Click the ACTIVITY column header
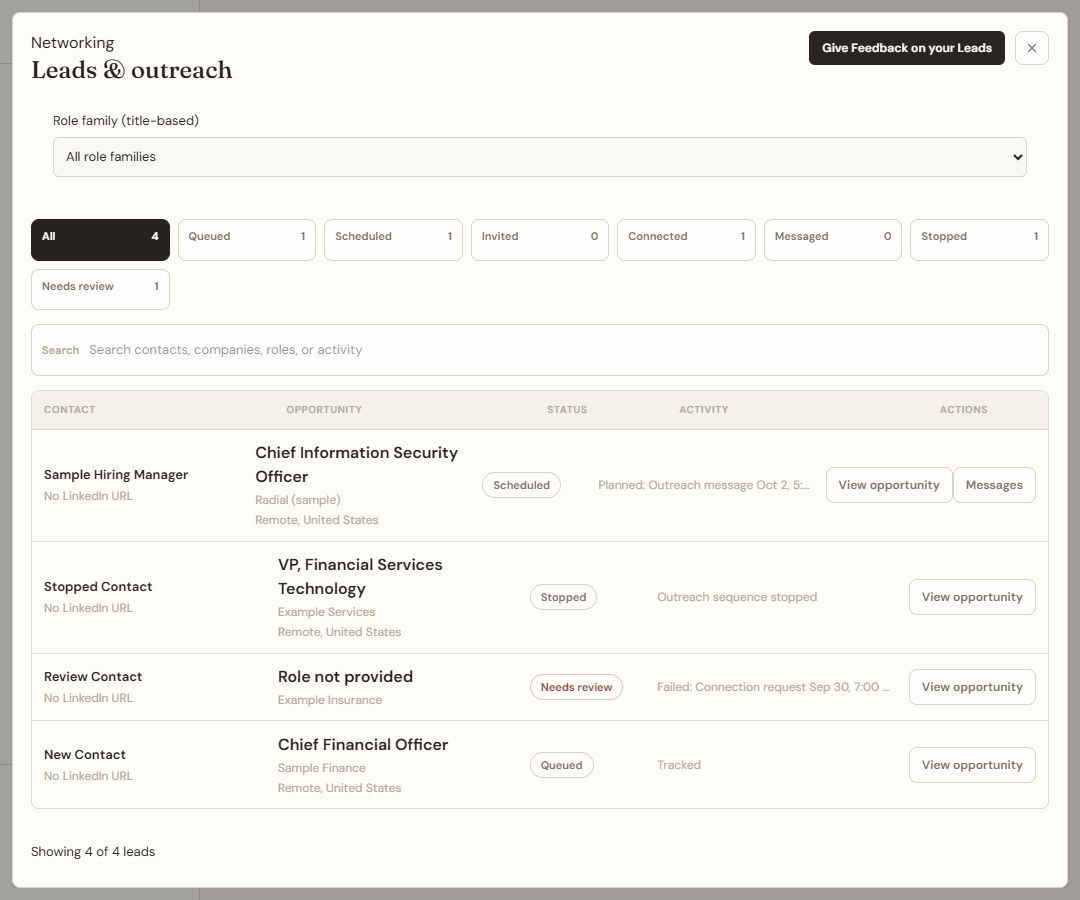 pyautogui.click(x=703, y=410)
